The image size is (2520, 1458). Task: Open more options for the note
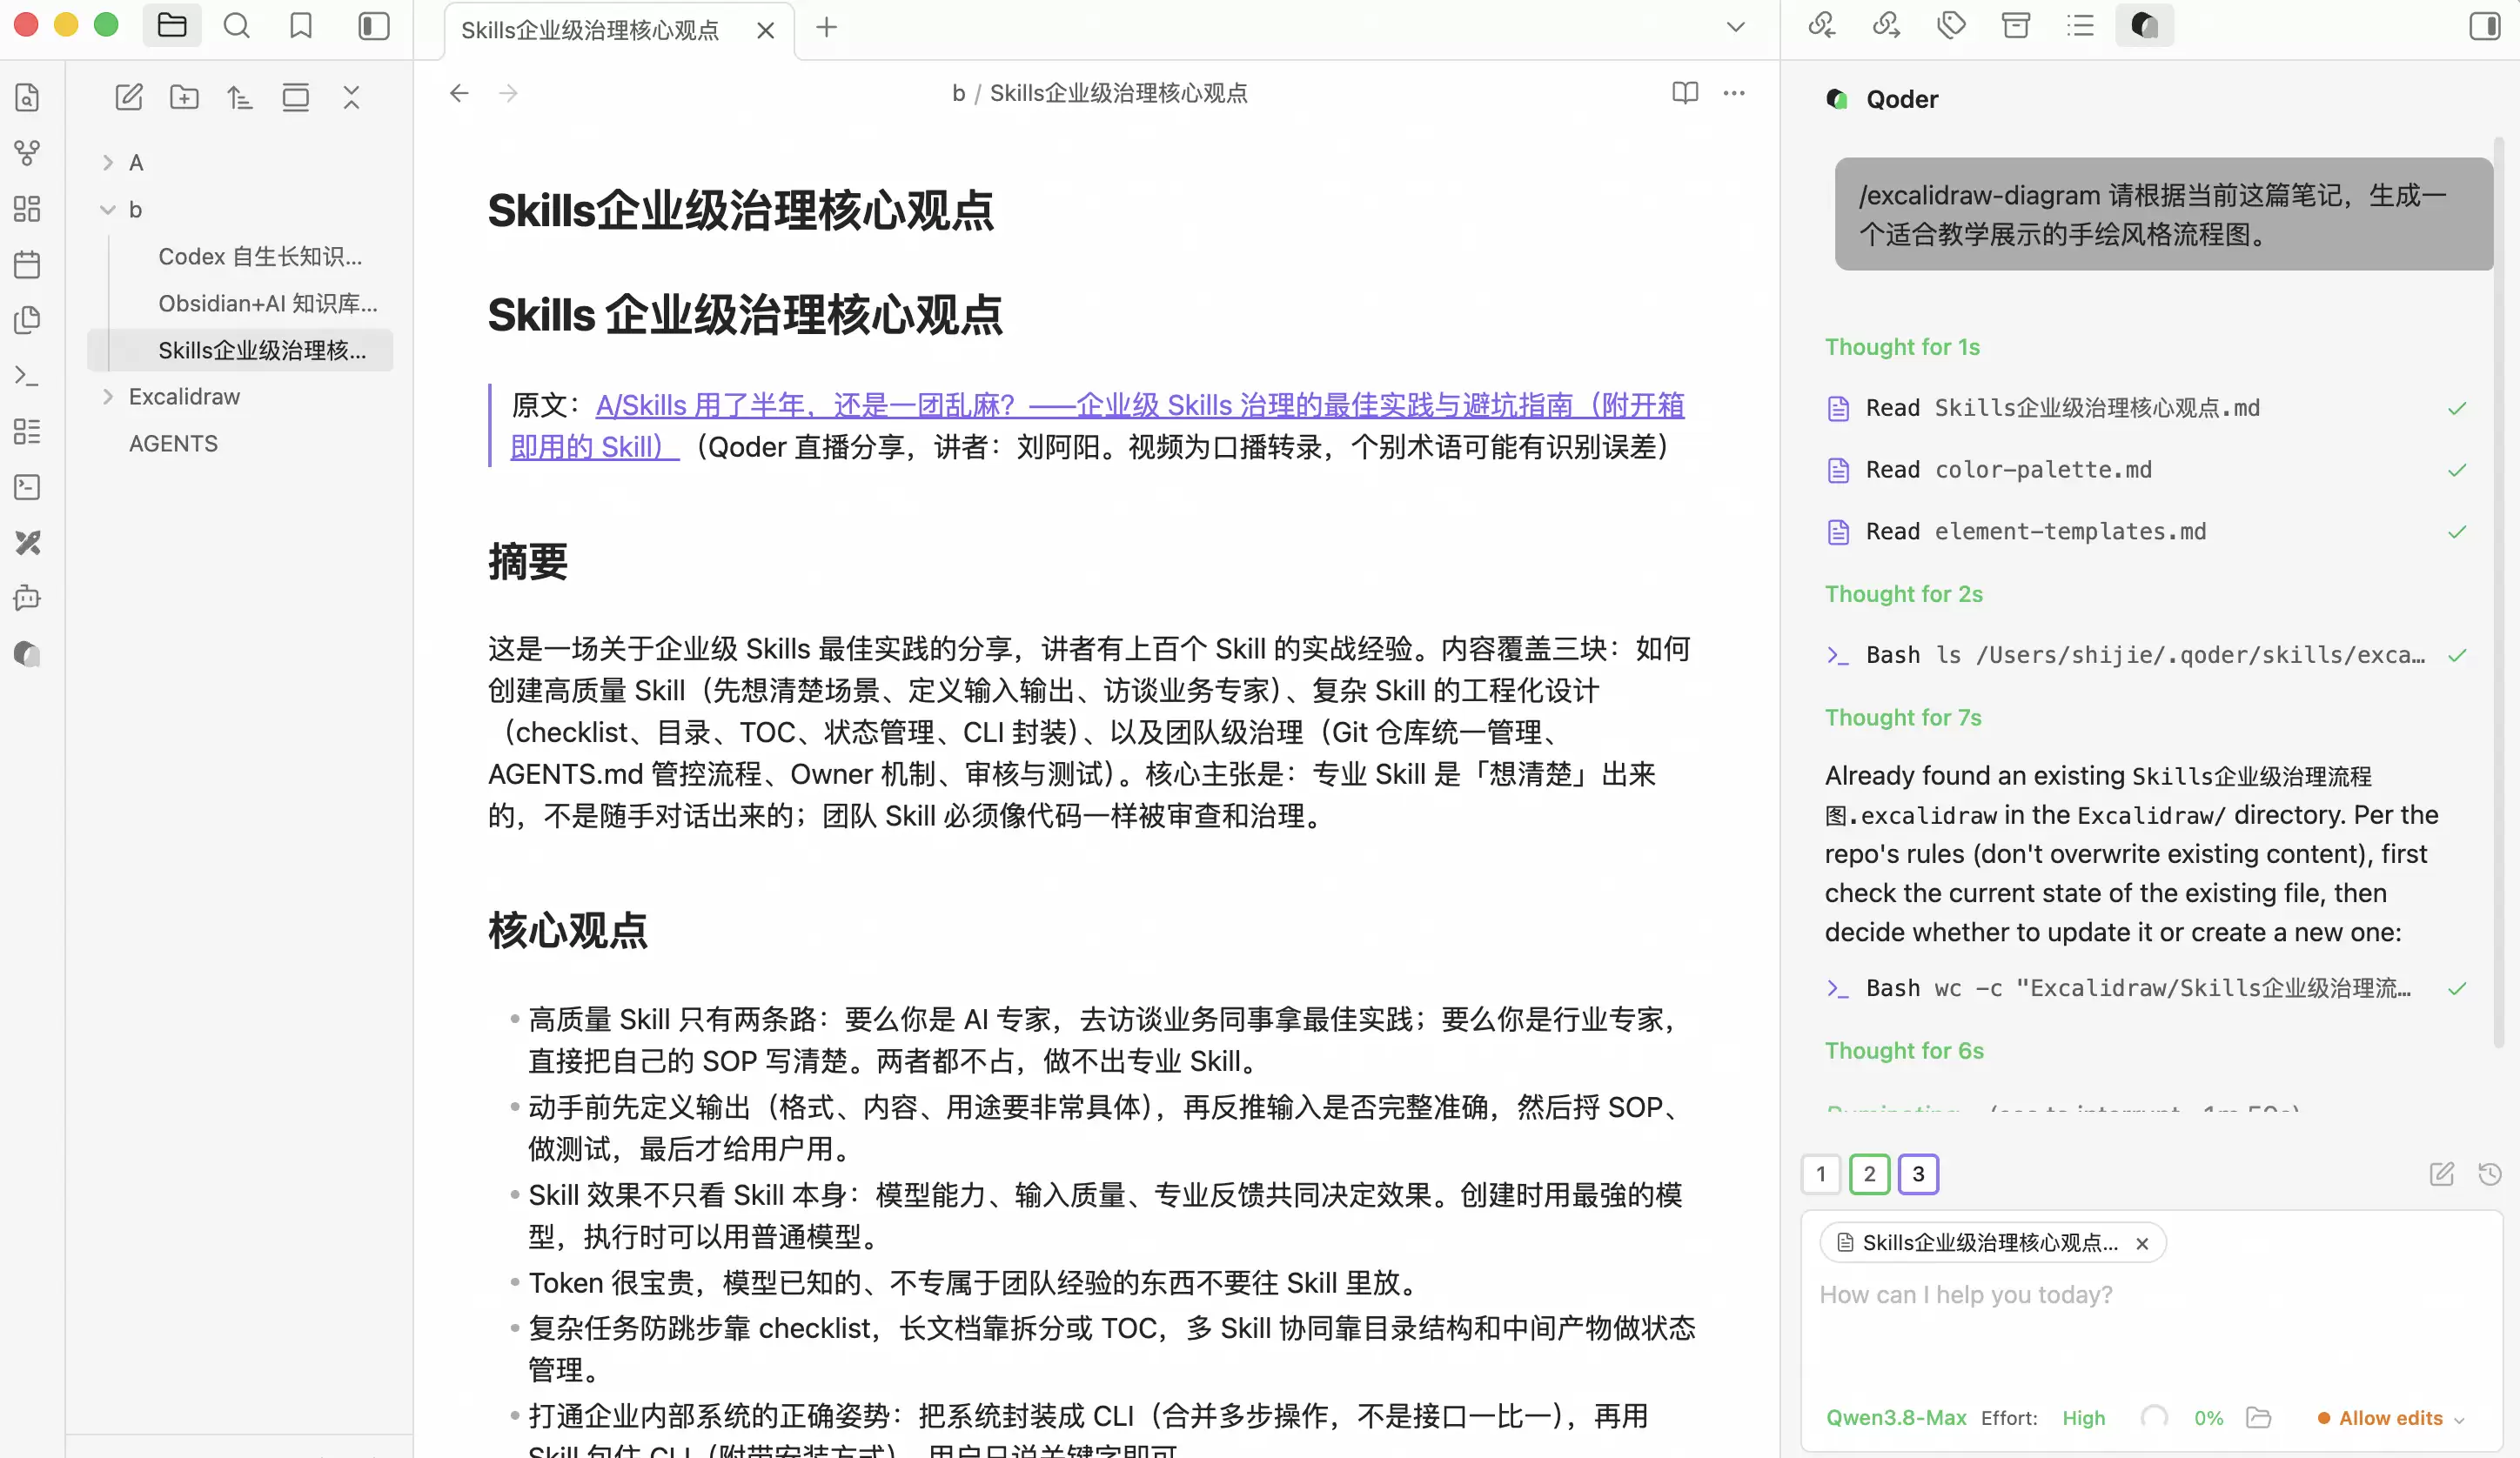[x=1734, y=93]
